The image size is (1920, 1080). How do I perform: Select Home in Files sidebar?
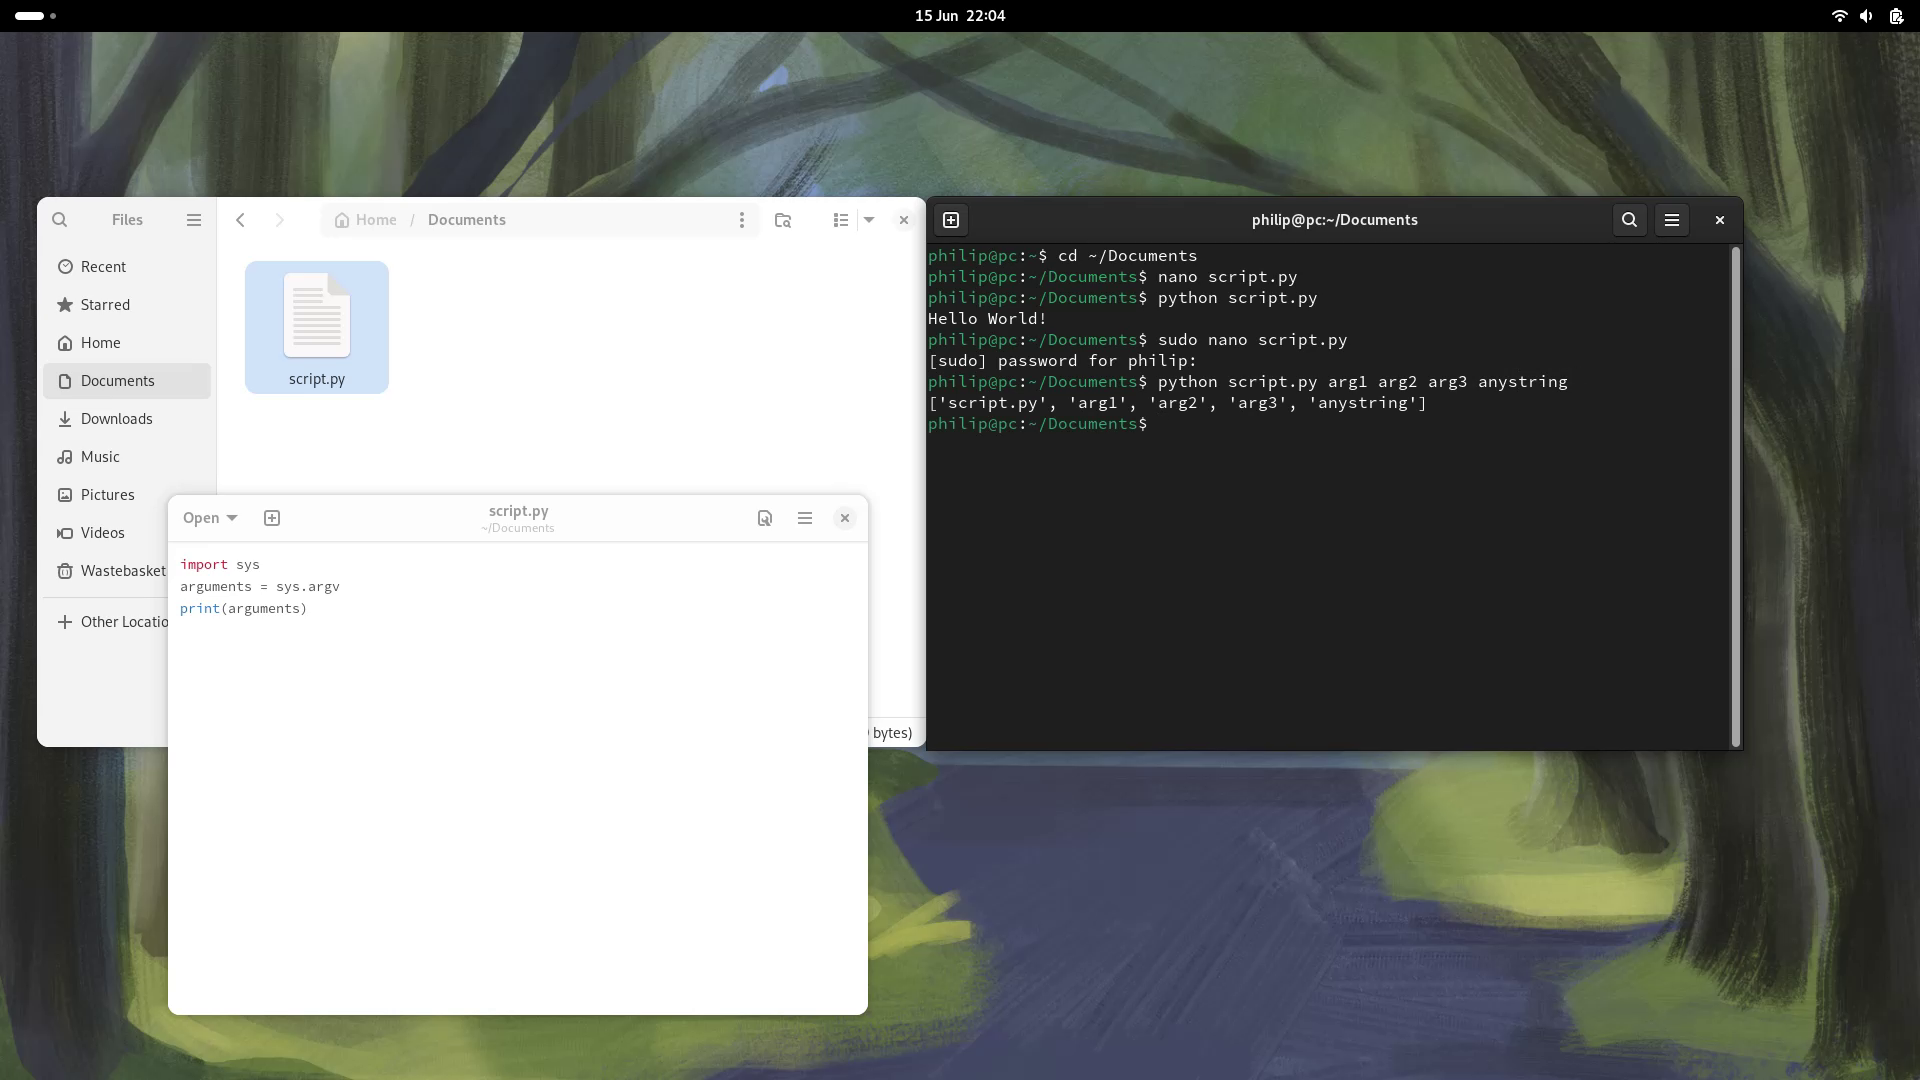pos(127,343)
